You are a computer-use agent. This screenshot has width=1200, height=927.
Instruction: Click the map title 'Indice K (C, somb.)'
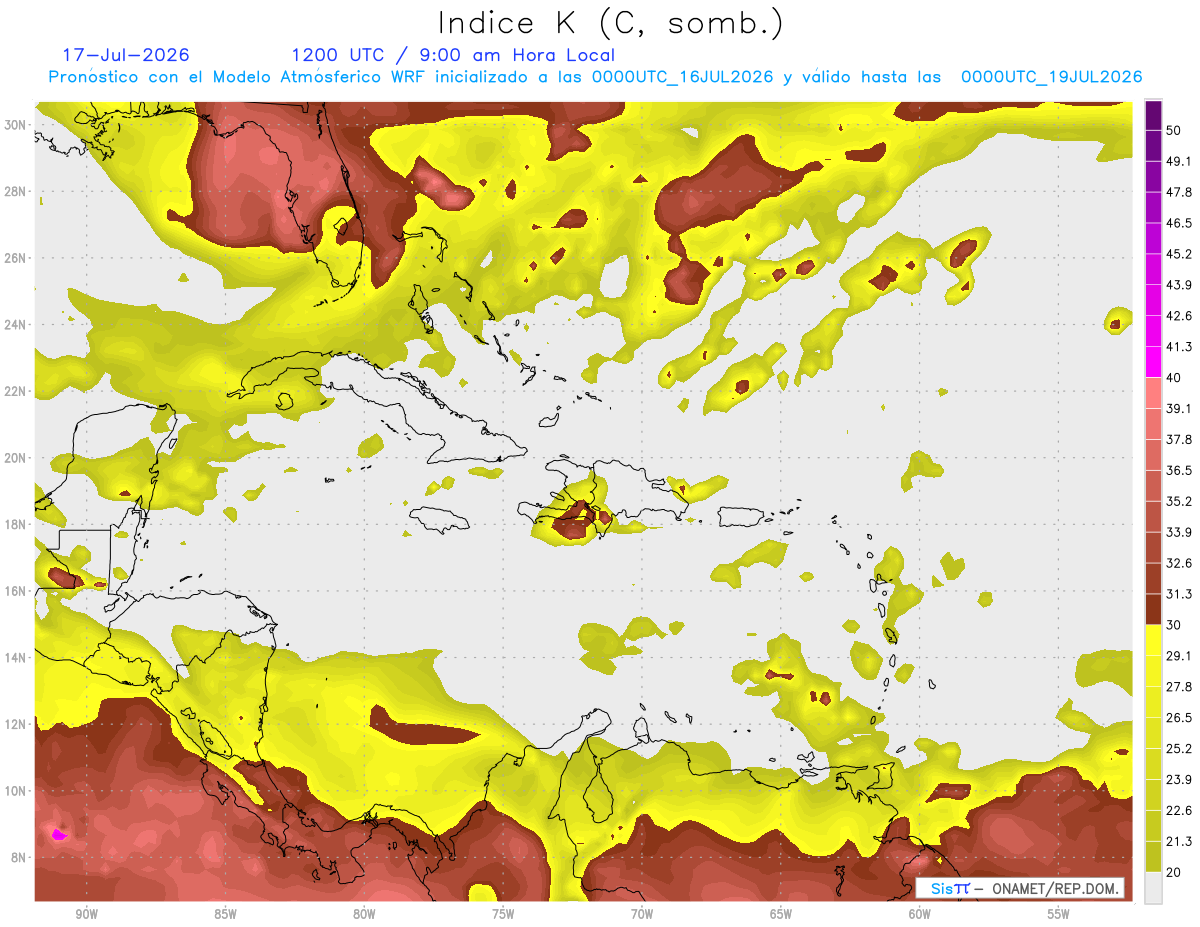click(610, 23)
